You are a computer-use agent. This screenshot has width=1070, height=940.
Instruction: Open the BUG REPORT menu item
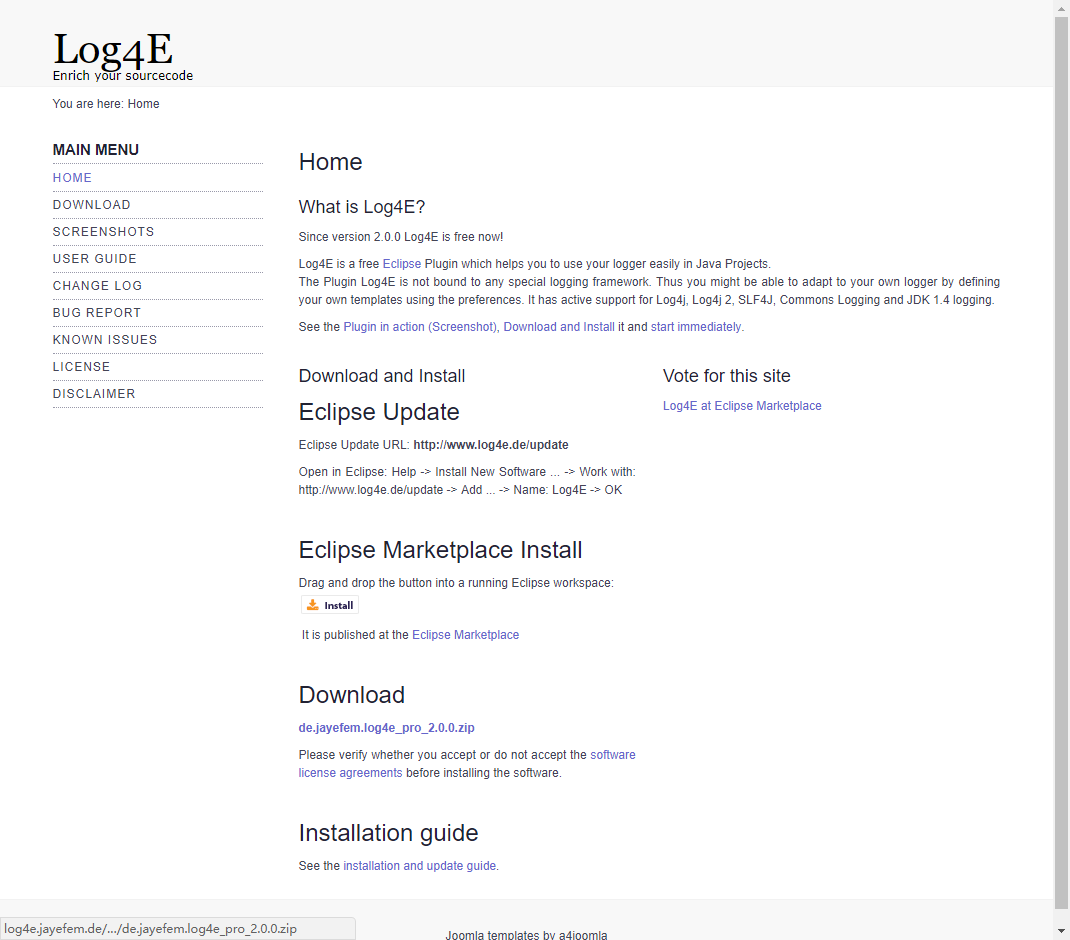point(96,313)
